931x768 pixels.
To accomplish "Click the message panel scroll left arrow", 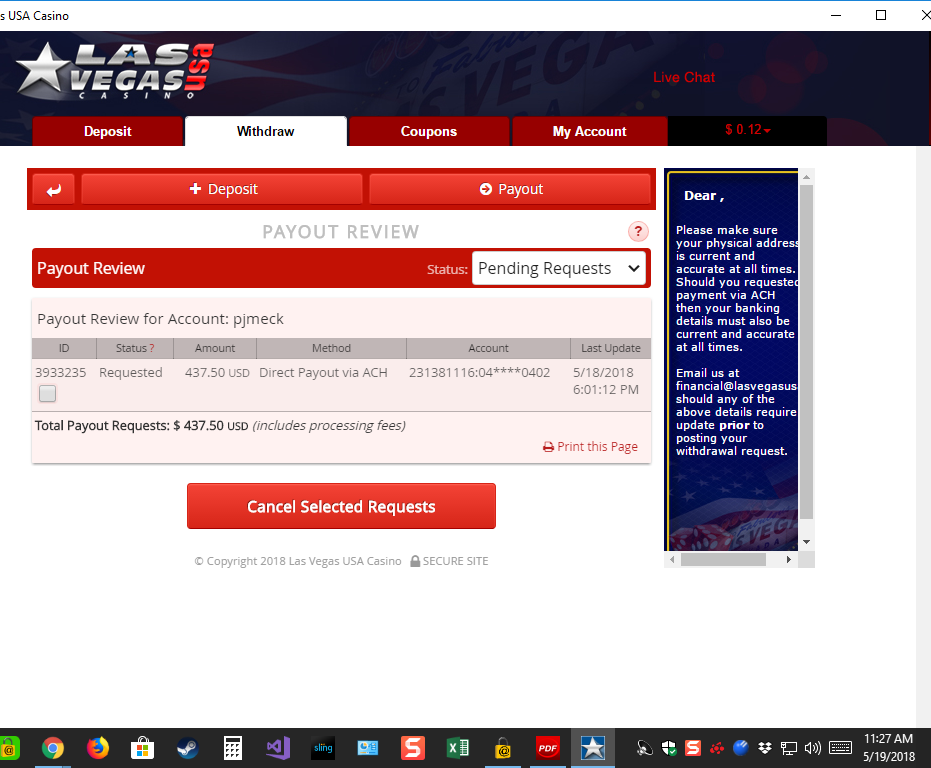I will (x=672, y=560).
